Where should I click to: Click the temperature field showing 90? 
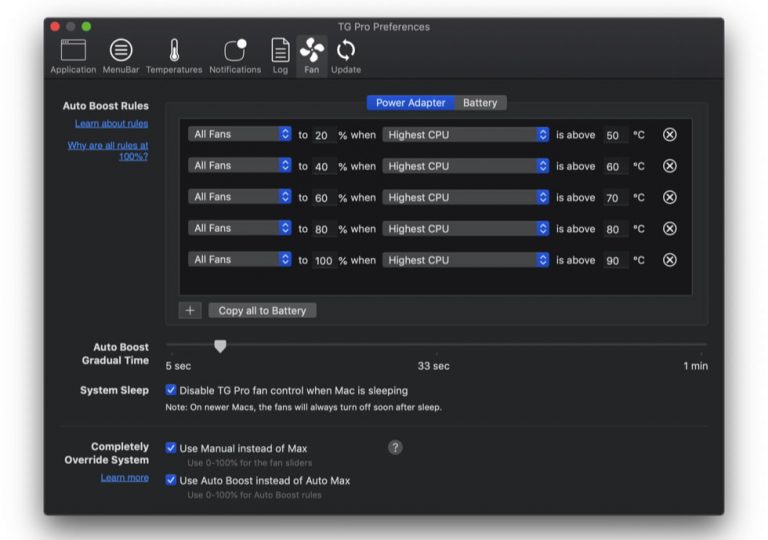coord(615,261)
